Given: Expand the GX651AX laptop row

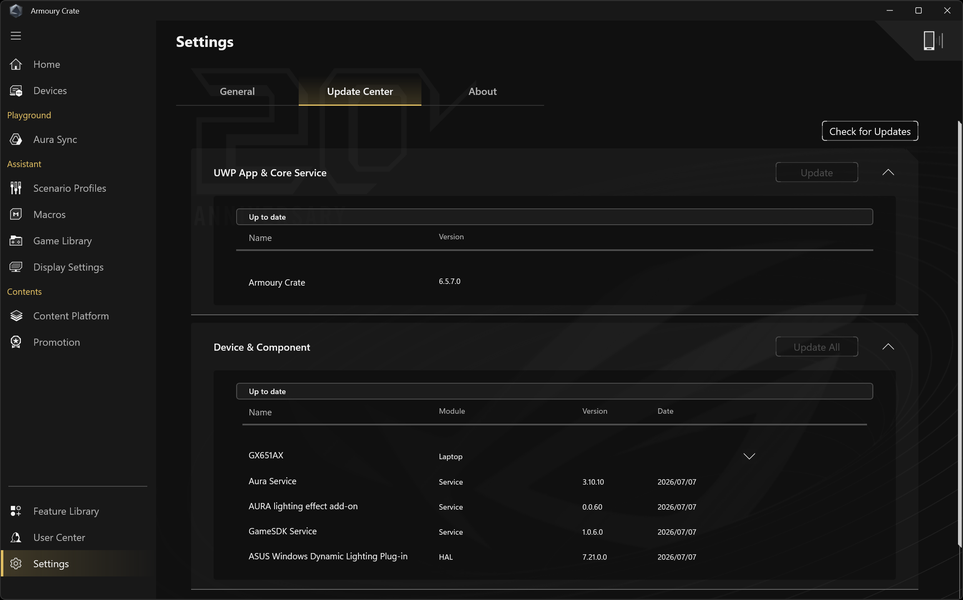Looking at the screenshot, I should click(x=749, y=456).
